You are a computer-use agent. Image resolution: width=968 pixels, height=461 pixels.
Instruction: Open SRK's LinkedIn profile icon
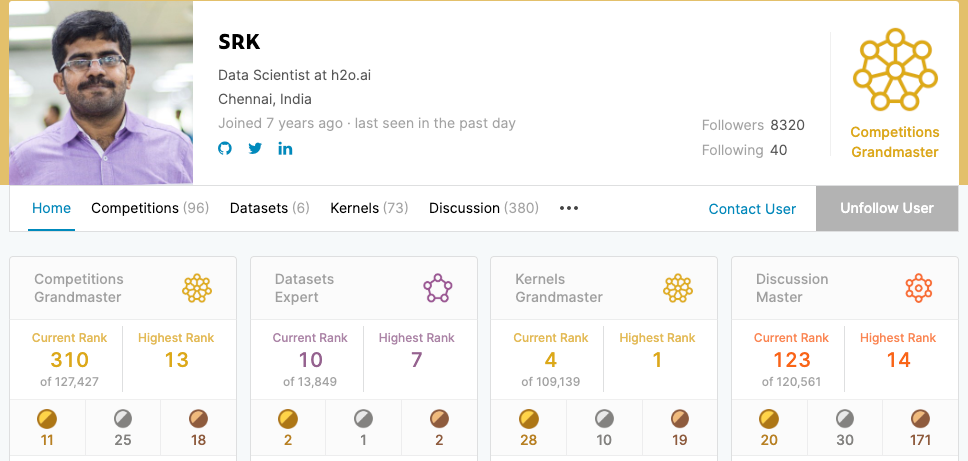[285, 149]
